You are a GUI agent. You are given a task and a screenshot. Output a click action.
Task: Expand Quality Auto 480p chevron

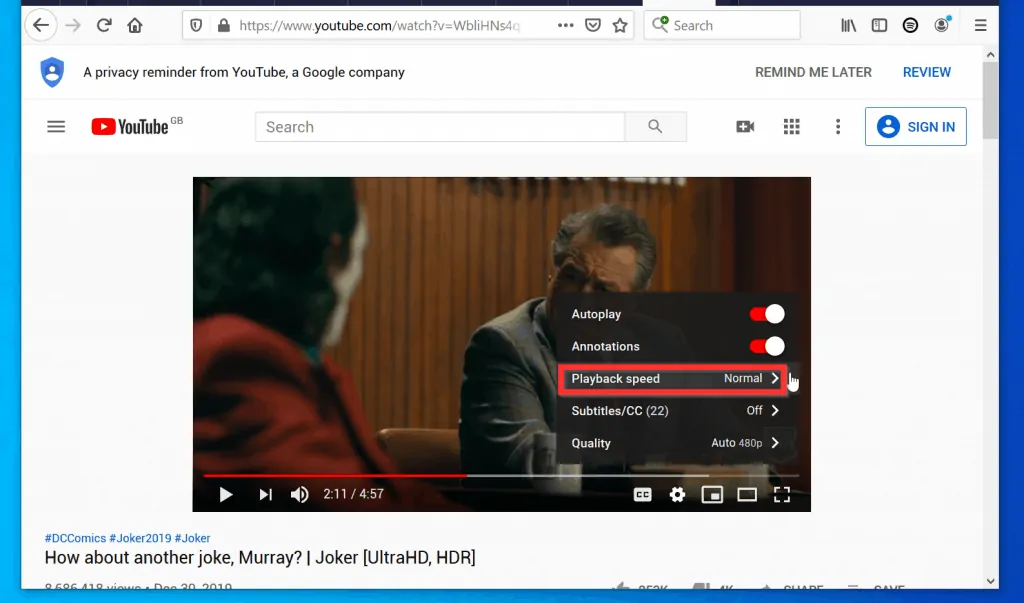point(775,442)
